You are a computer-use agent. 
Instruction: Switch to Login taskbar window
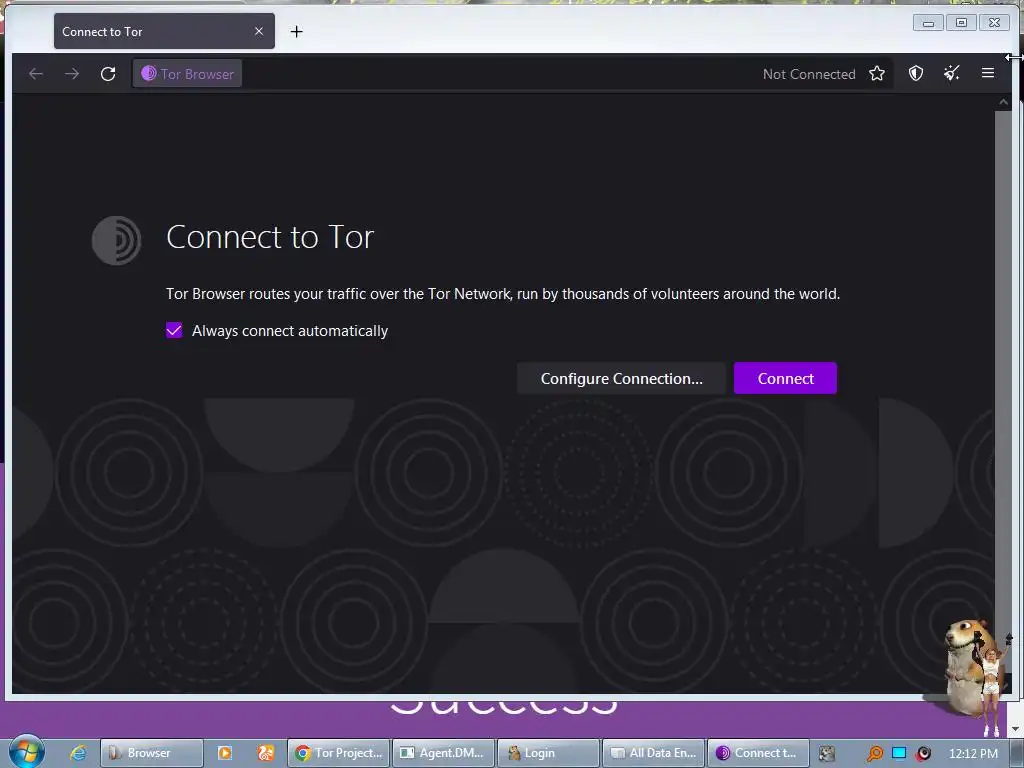pyautogui.click(x=548, y=753)
